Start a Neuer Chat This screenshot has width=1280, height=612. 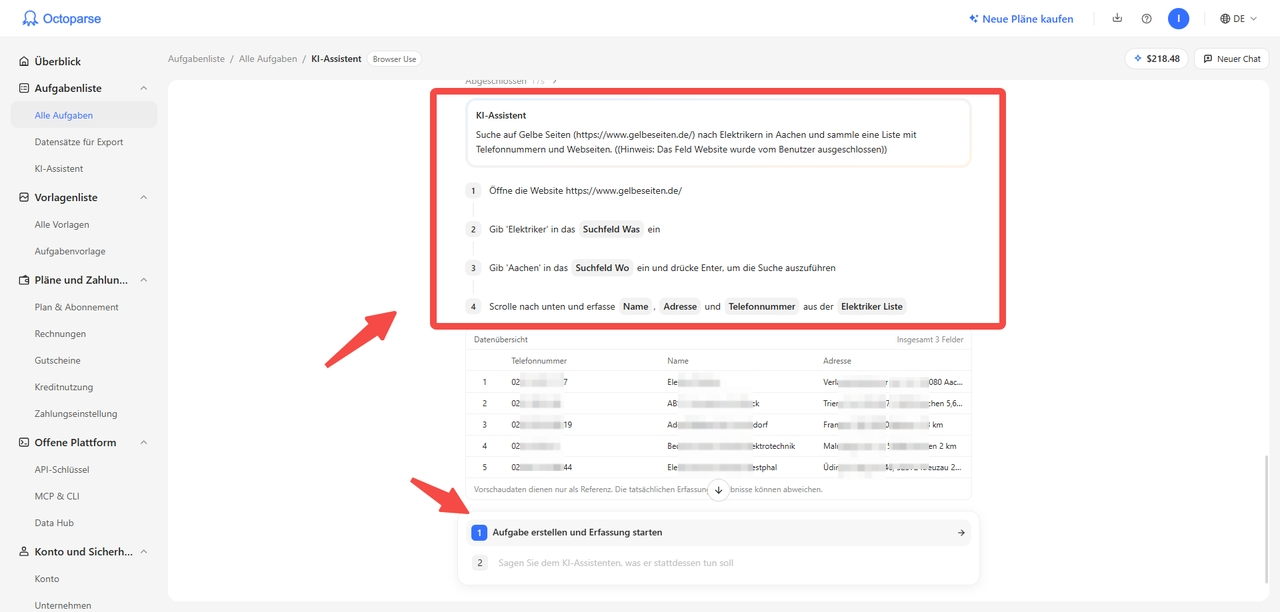point(1231,59)
